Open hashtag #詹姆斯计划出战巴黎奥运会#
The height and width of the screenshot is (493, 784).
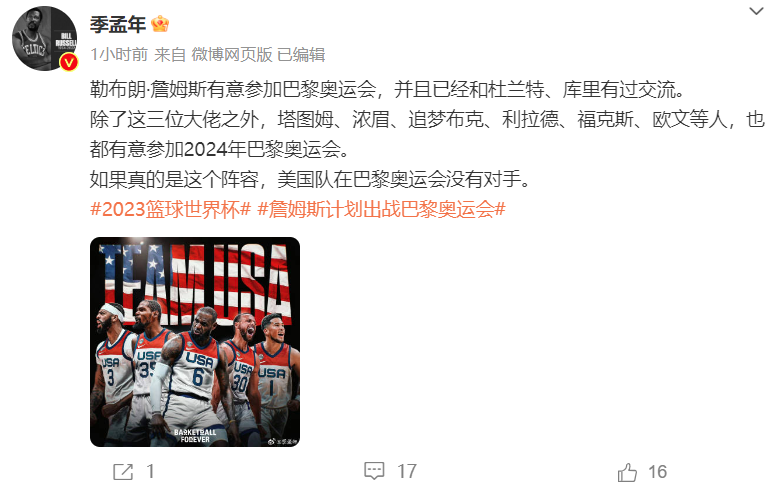382,210
